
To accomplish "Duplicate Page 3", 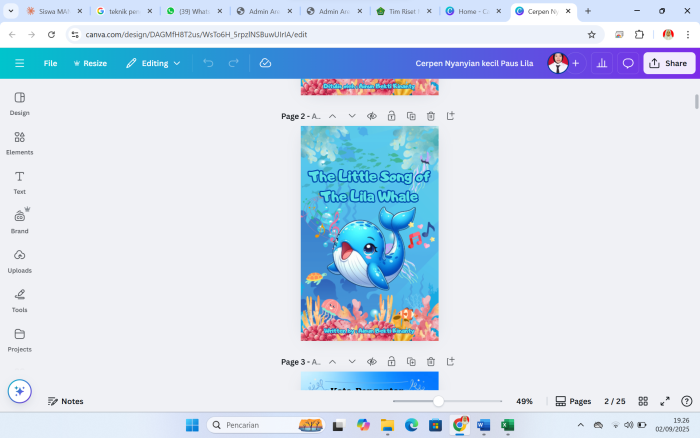I will (411, 362).
